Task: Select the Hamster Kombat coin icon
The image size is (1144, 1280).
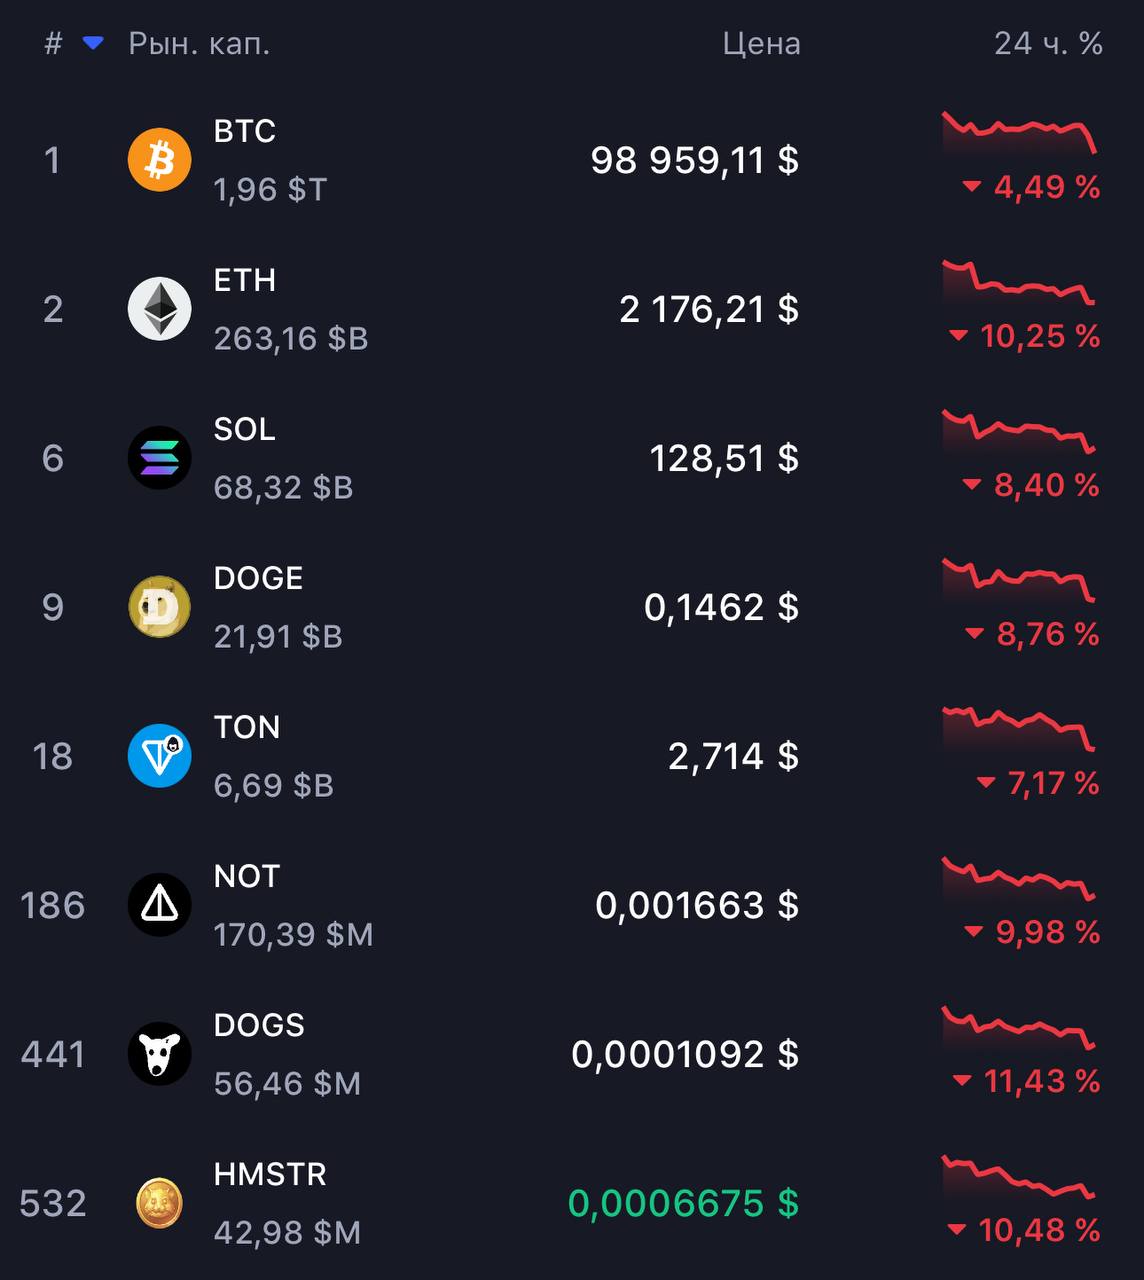Action: click(x=159, y=1203)
